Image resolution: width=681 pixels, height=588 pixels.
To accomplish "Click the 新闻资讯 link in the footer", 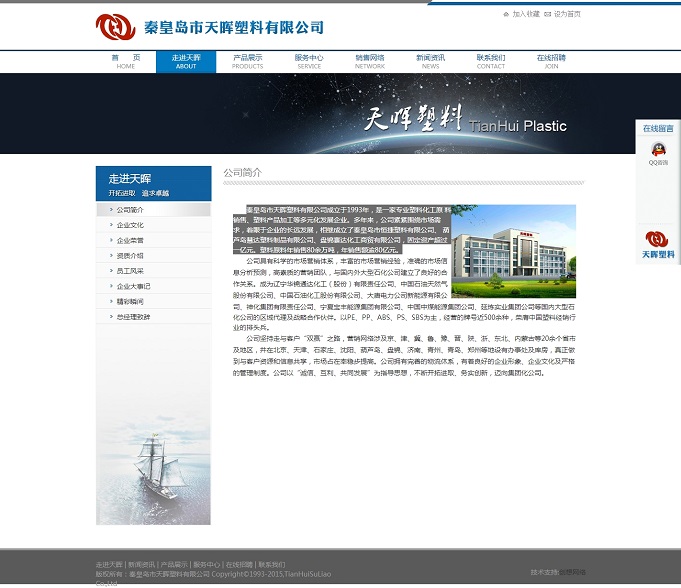I will click(x=141, y=565).
